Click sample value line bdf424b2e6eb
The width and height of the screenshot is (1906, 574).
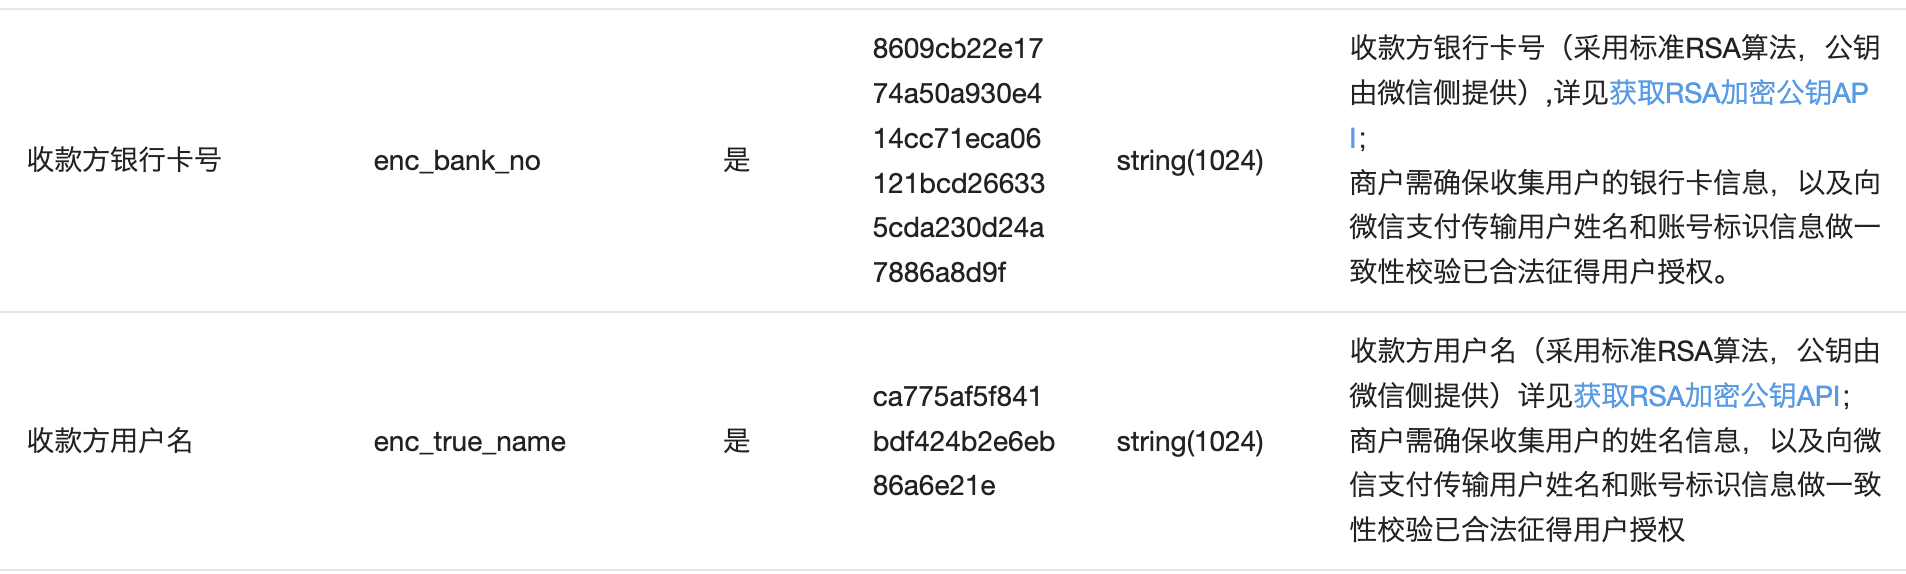(963, 442)
